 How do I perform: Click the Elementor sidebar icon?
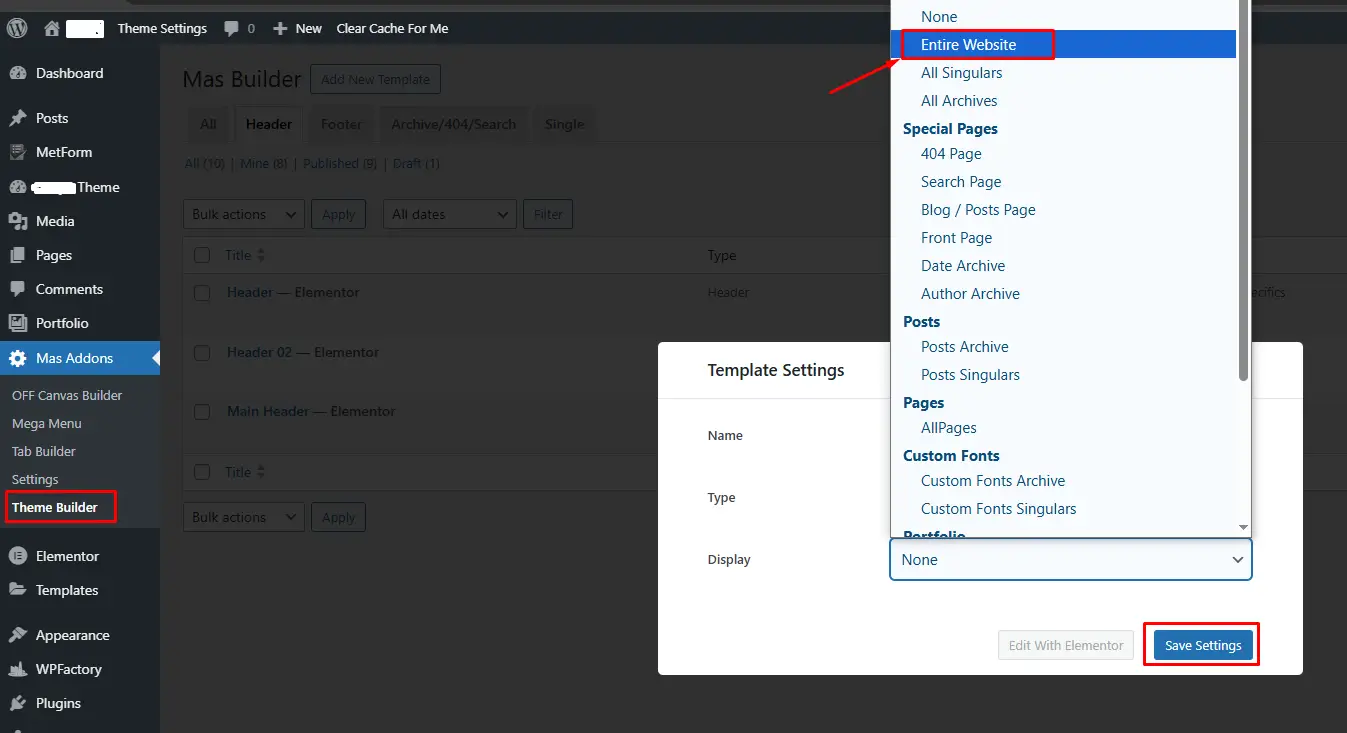point(17,556)
